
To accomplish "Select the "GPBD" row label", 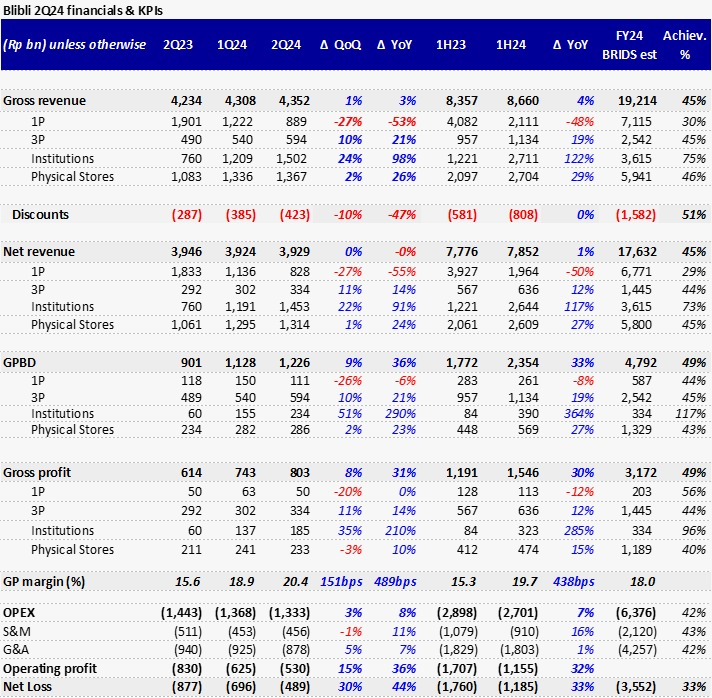I will point(20,362).
